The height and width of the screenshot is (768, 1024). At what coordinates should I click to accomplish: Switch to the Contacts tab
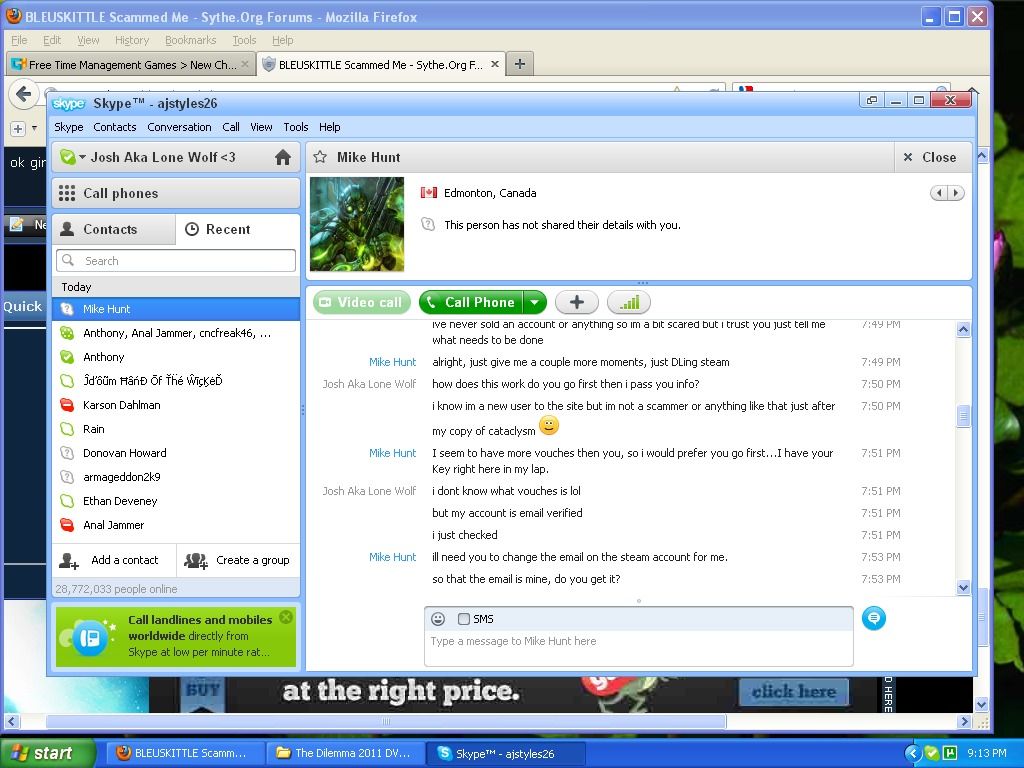[114, 229]
